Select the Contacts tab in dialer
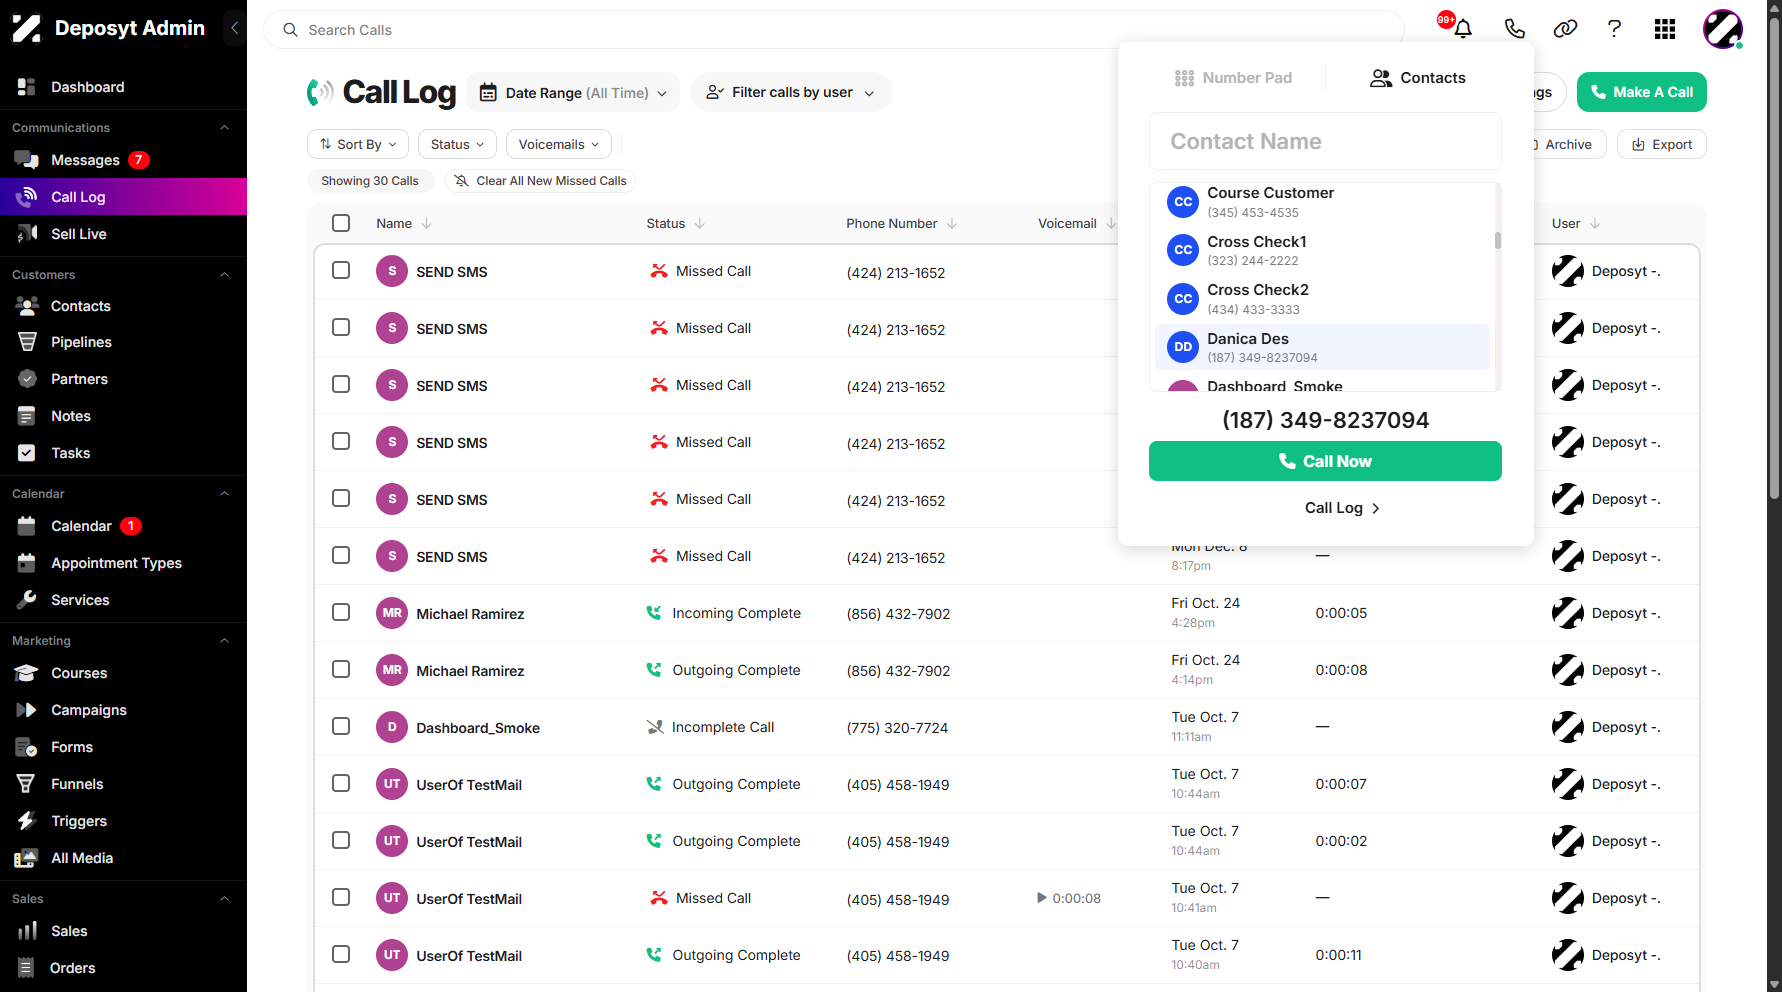 [1417, 78]
